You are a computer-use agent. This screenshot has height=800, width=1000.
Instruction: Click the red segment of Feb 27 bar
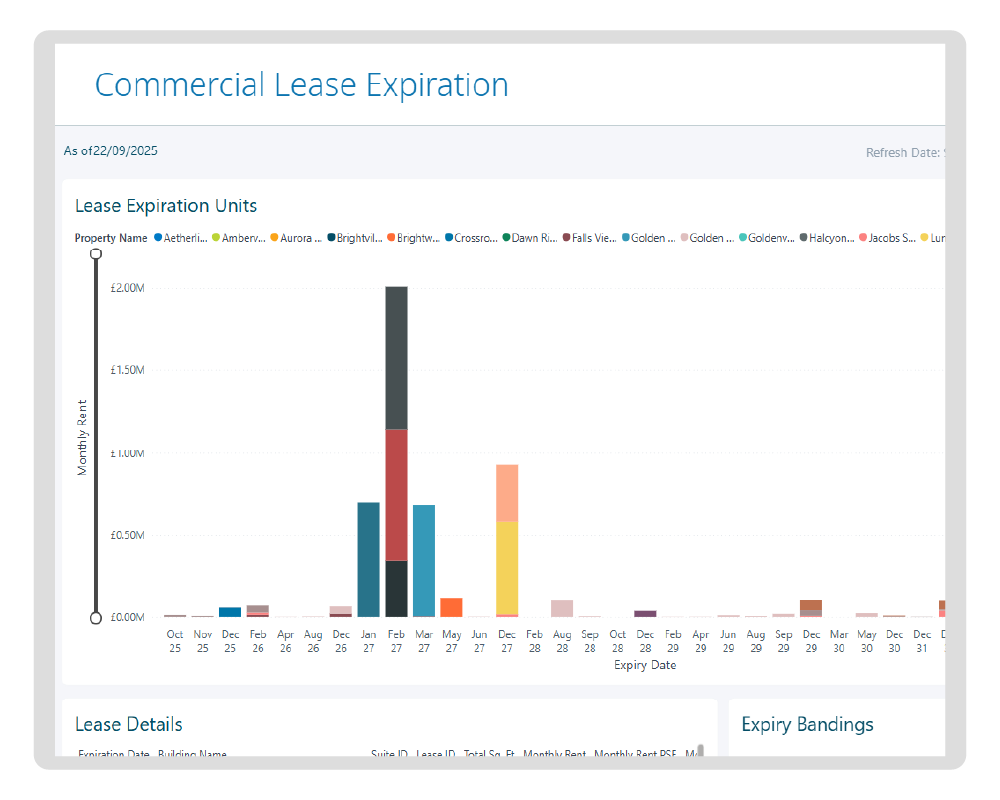coord(396,494)
